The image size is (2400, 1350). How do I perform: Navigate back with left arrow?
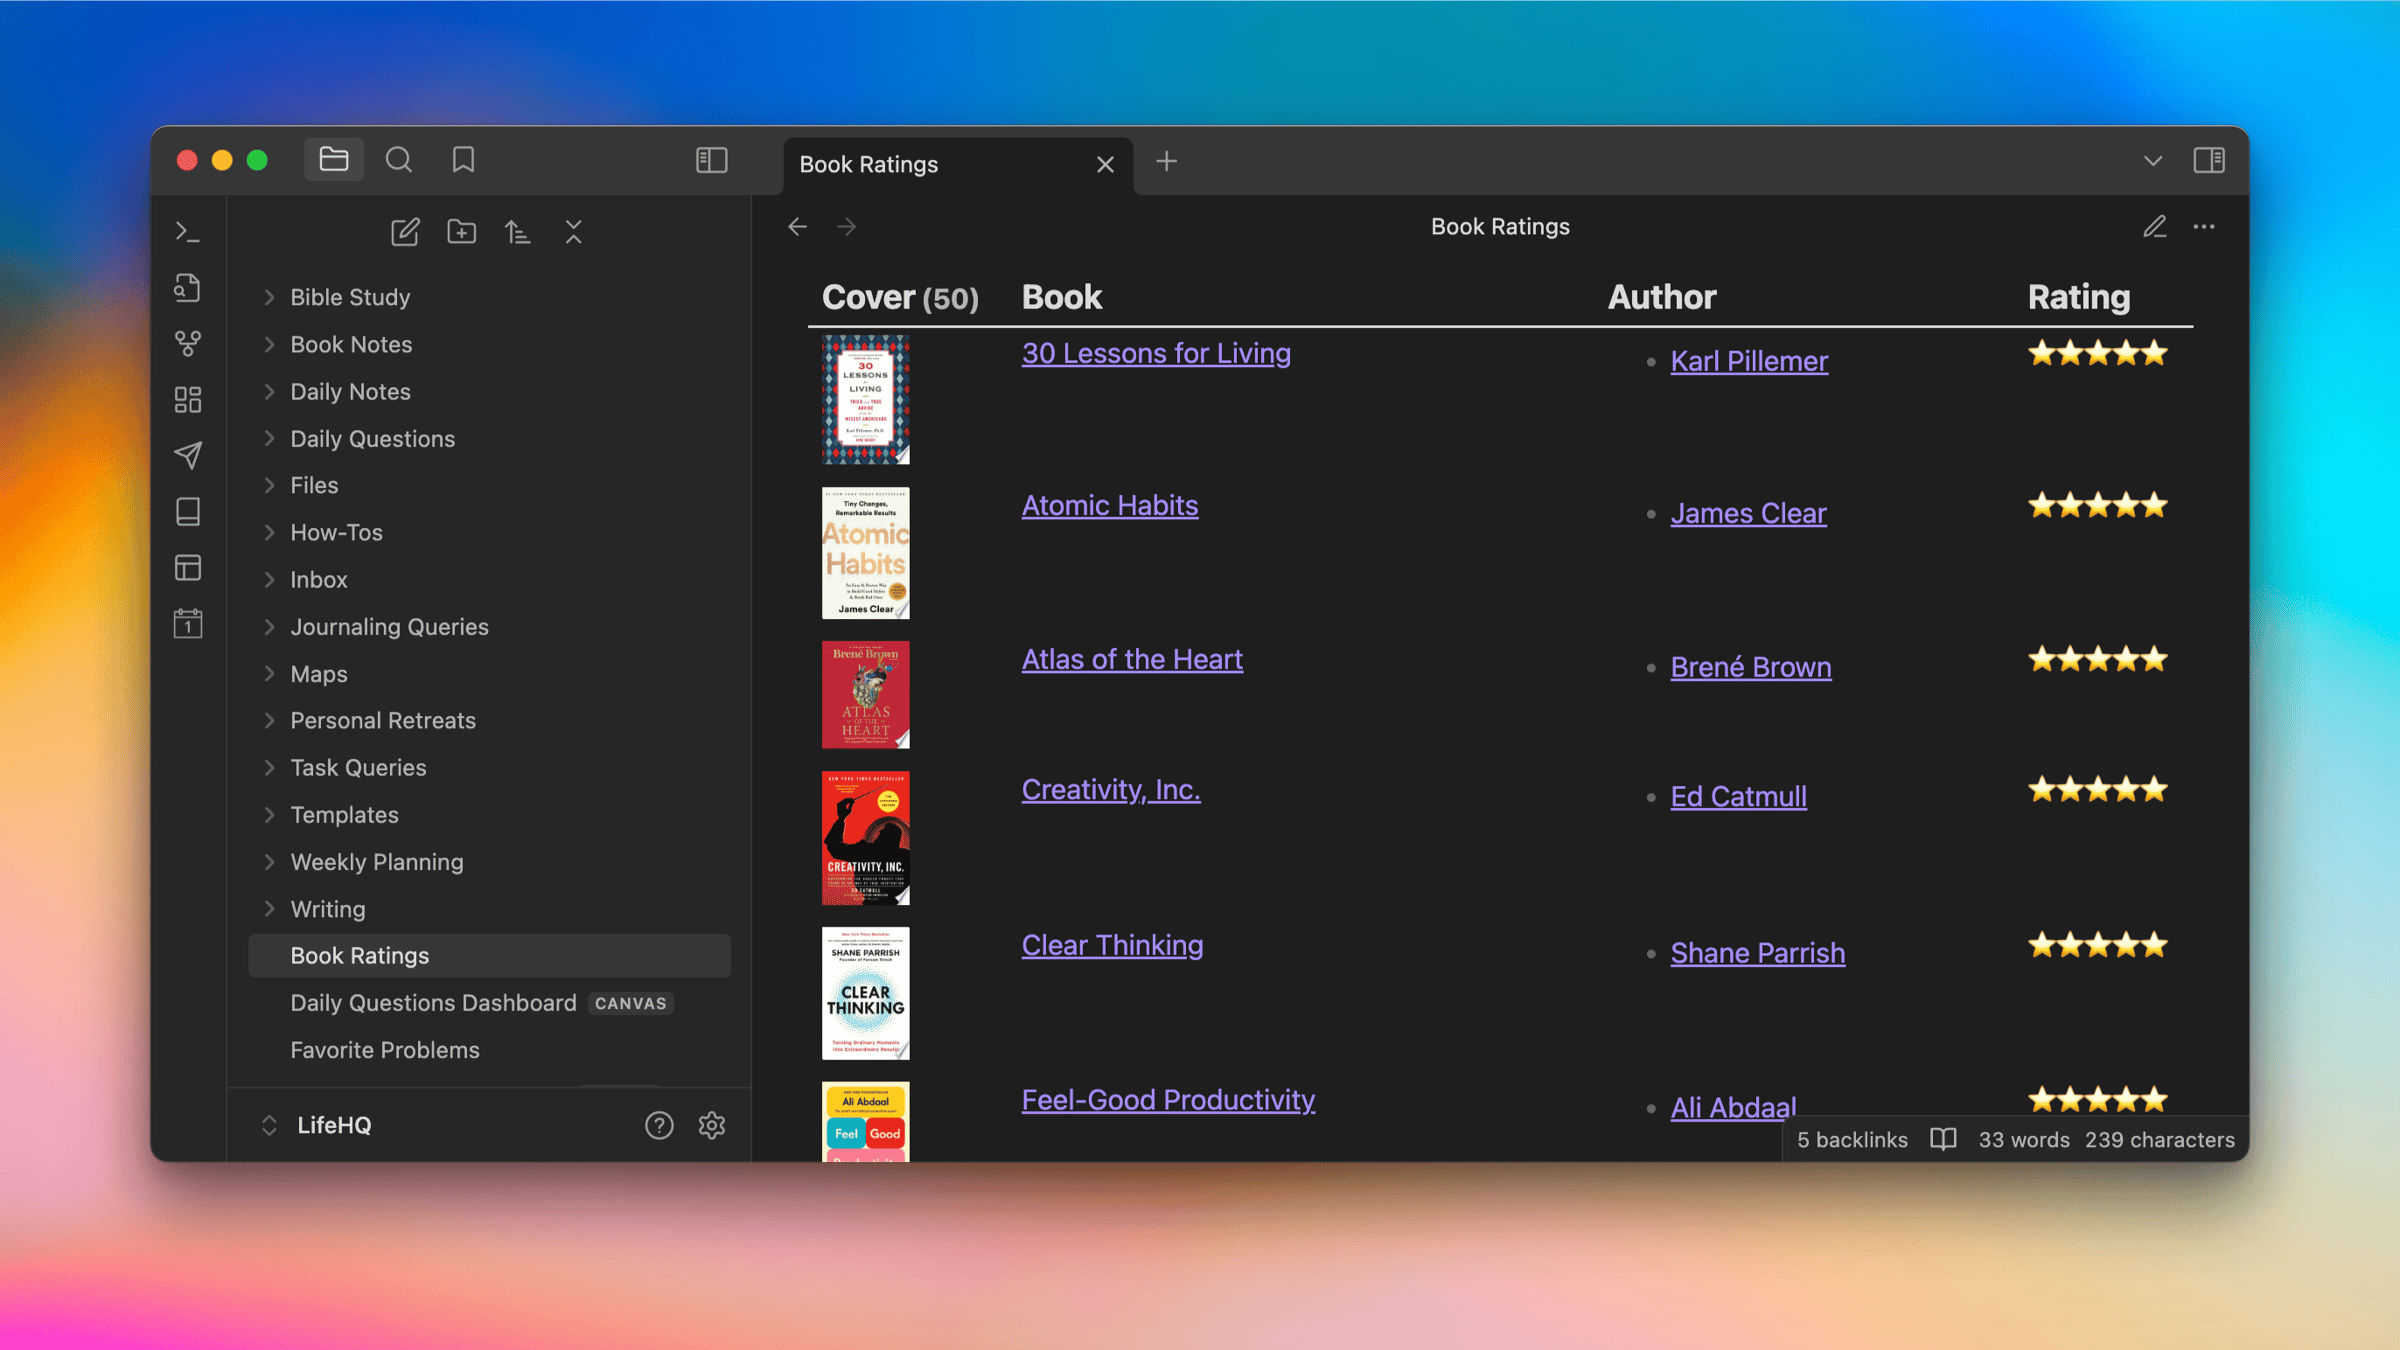pyautogui.click(x=797, y=227)
